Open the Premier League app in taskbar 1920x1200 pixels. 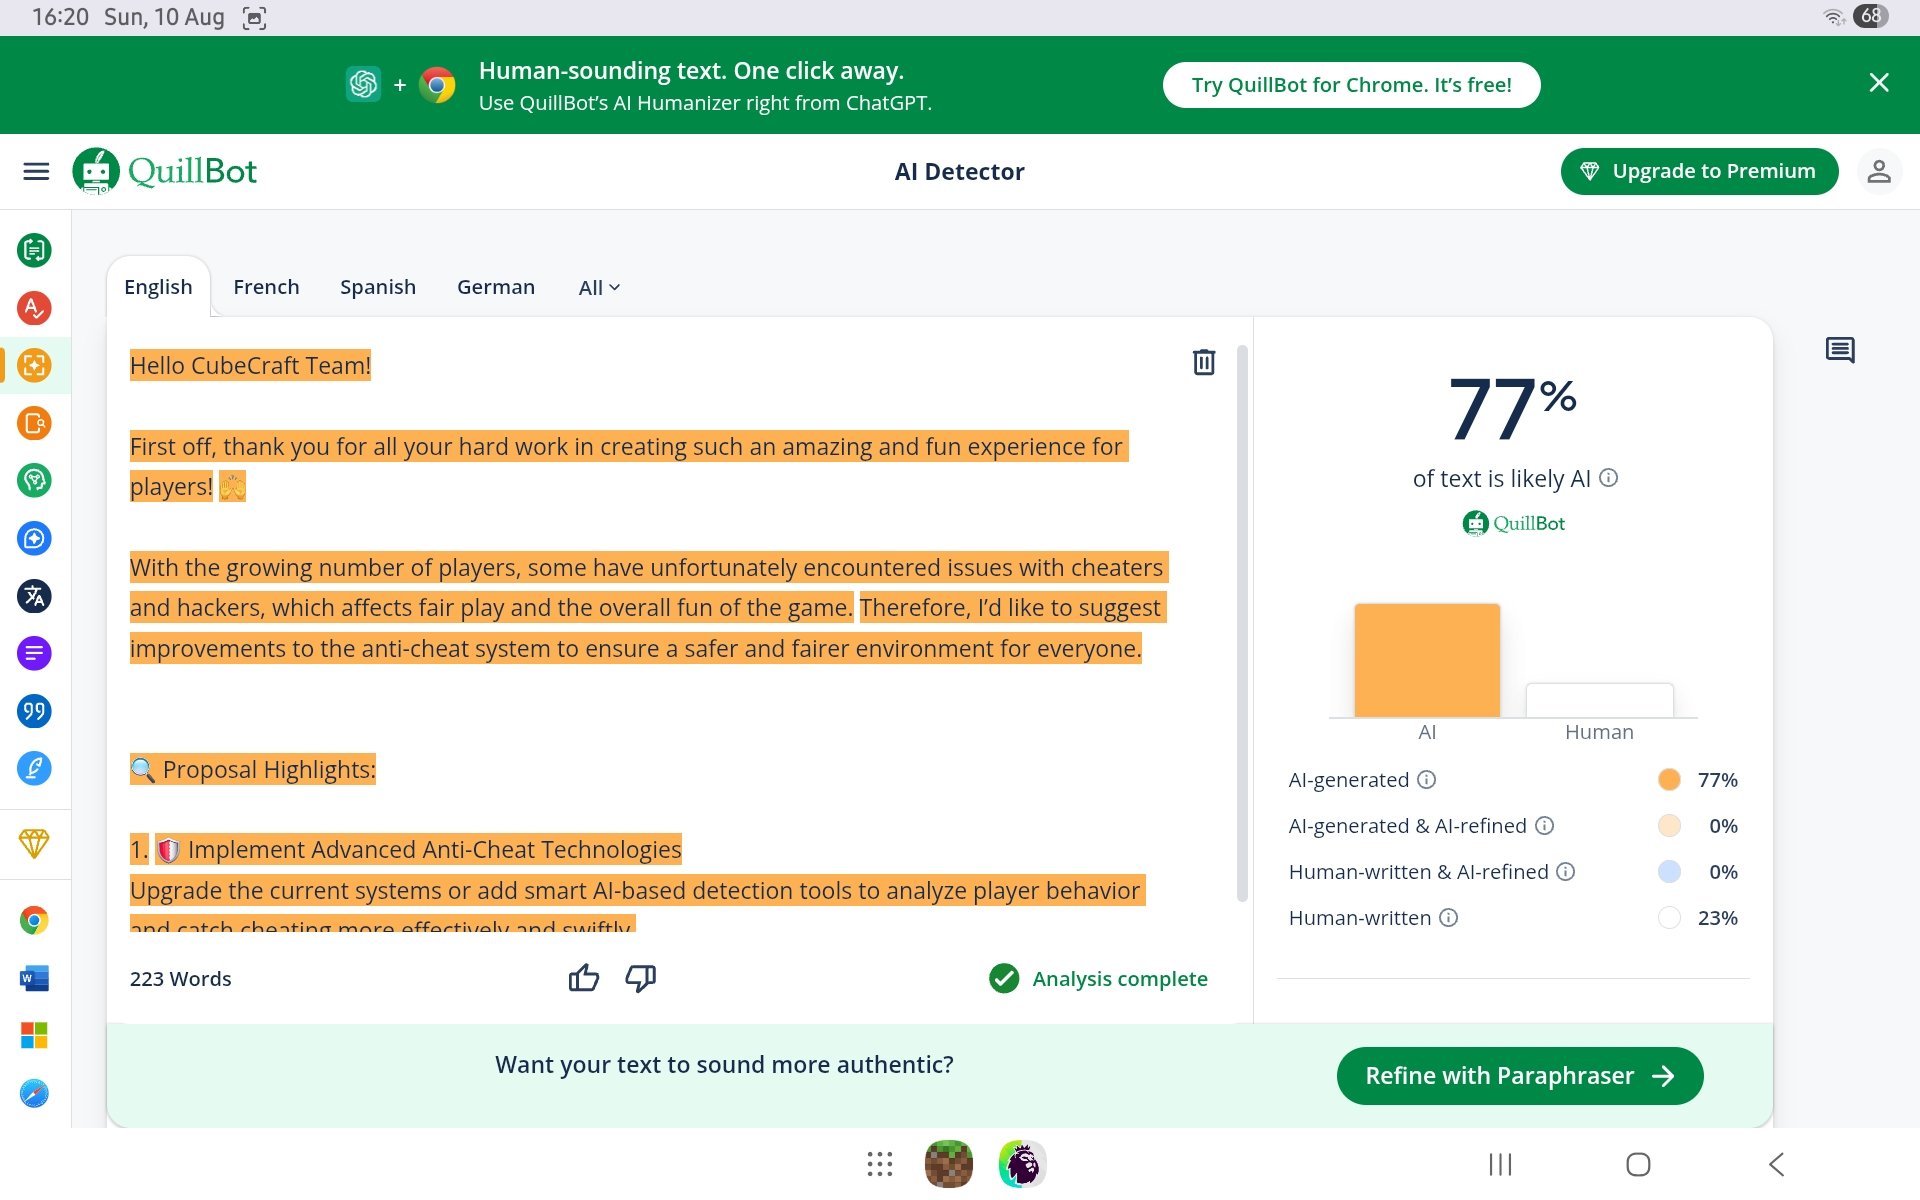[1022, 1164]
